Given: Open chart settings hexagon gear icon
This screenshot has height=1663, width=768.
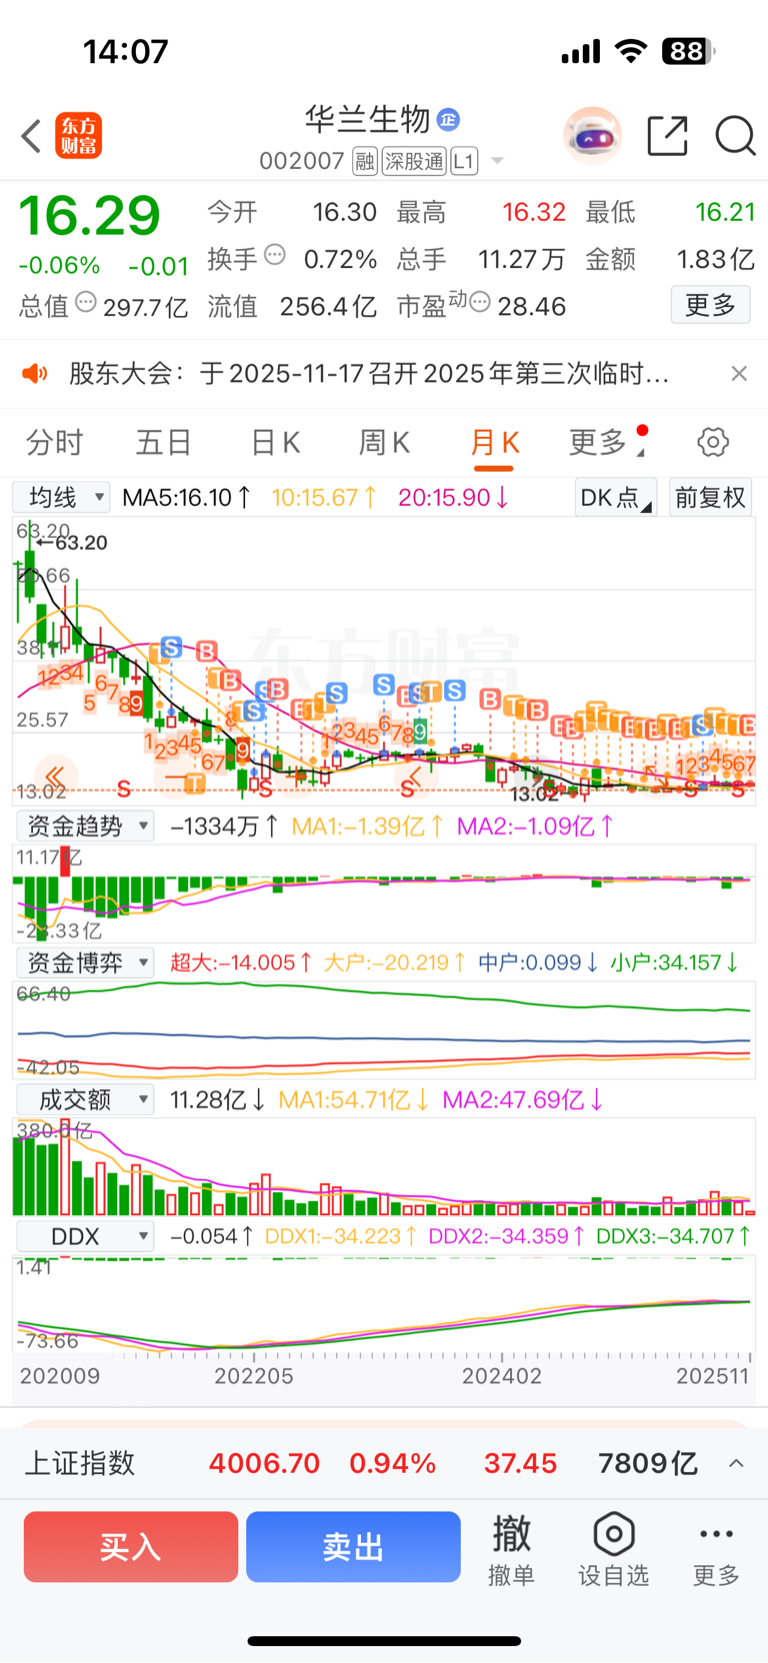Looking at the screenshot, I should [x=713, y=442].
